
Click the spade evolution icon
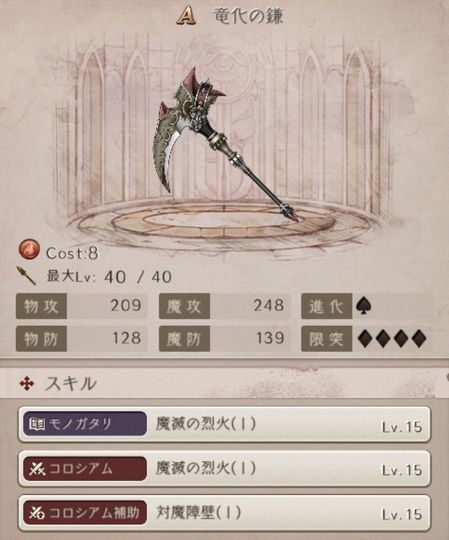click(x=364, y=306)
